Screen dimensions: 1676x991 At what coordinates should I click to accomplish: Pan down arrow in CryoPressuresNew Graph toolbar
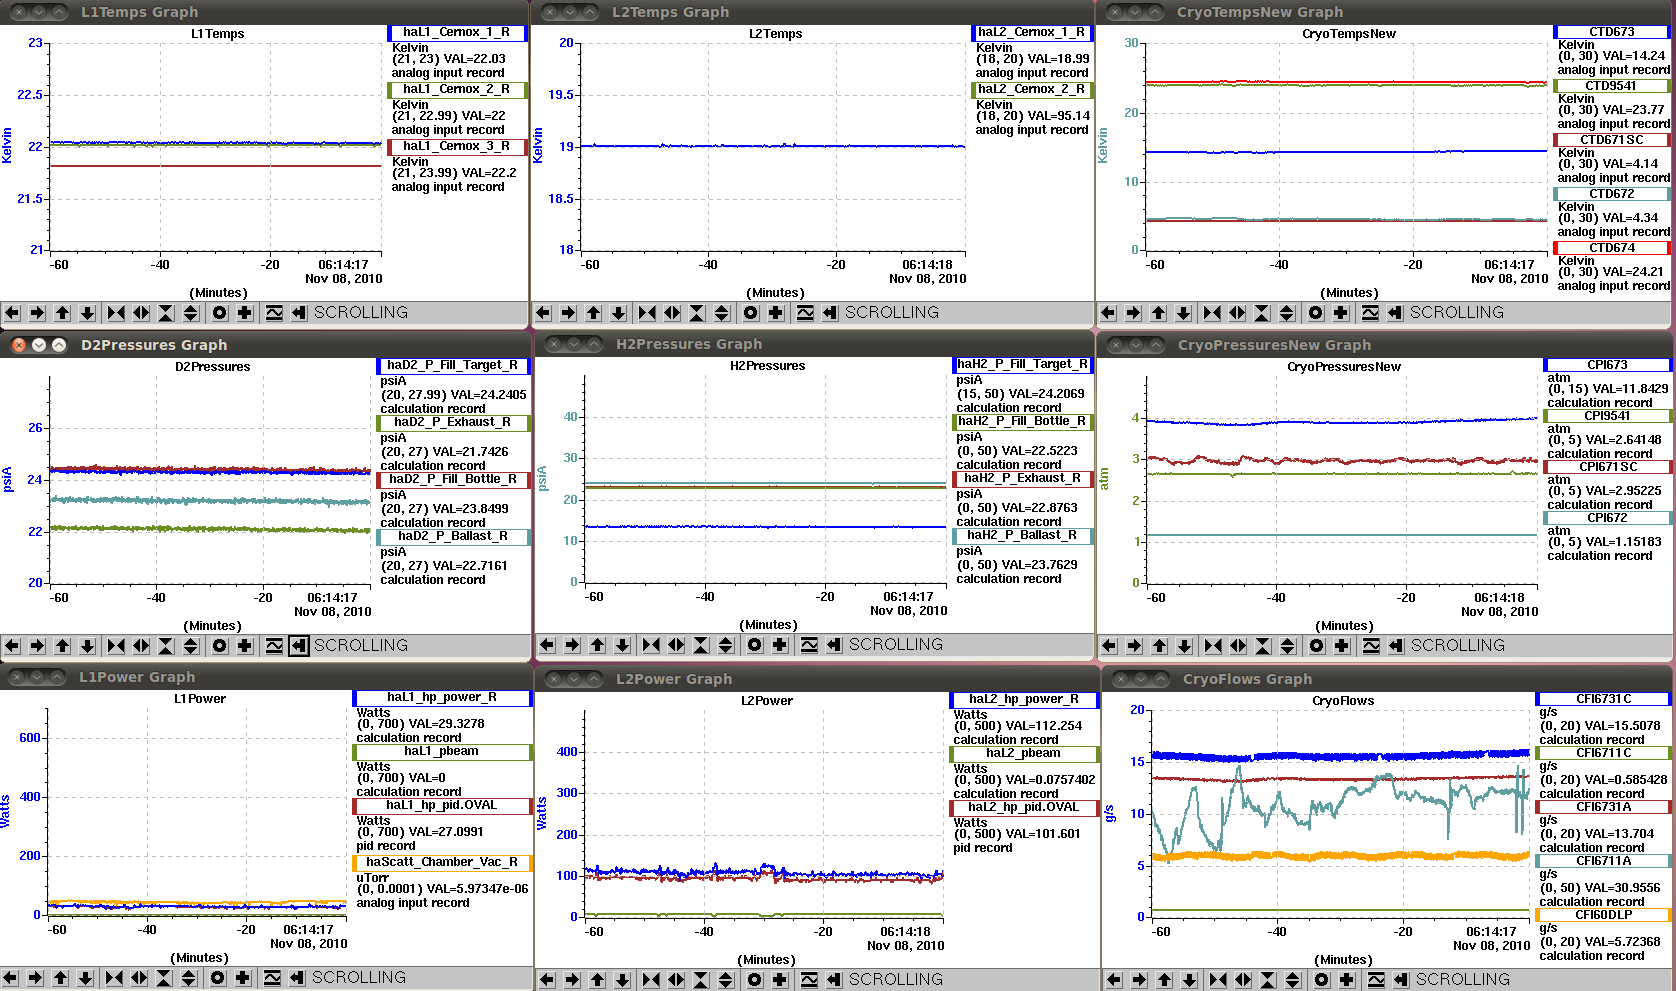(x=1184, y=646)
